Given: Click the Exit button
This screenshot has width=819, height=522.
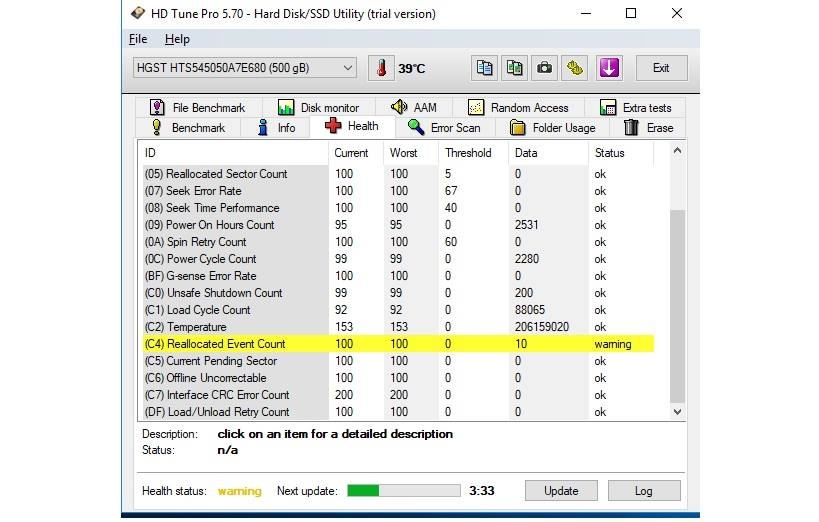Looking at the screenshot, I should click(x=661, y=68).
